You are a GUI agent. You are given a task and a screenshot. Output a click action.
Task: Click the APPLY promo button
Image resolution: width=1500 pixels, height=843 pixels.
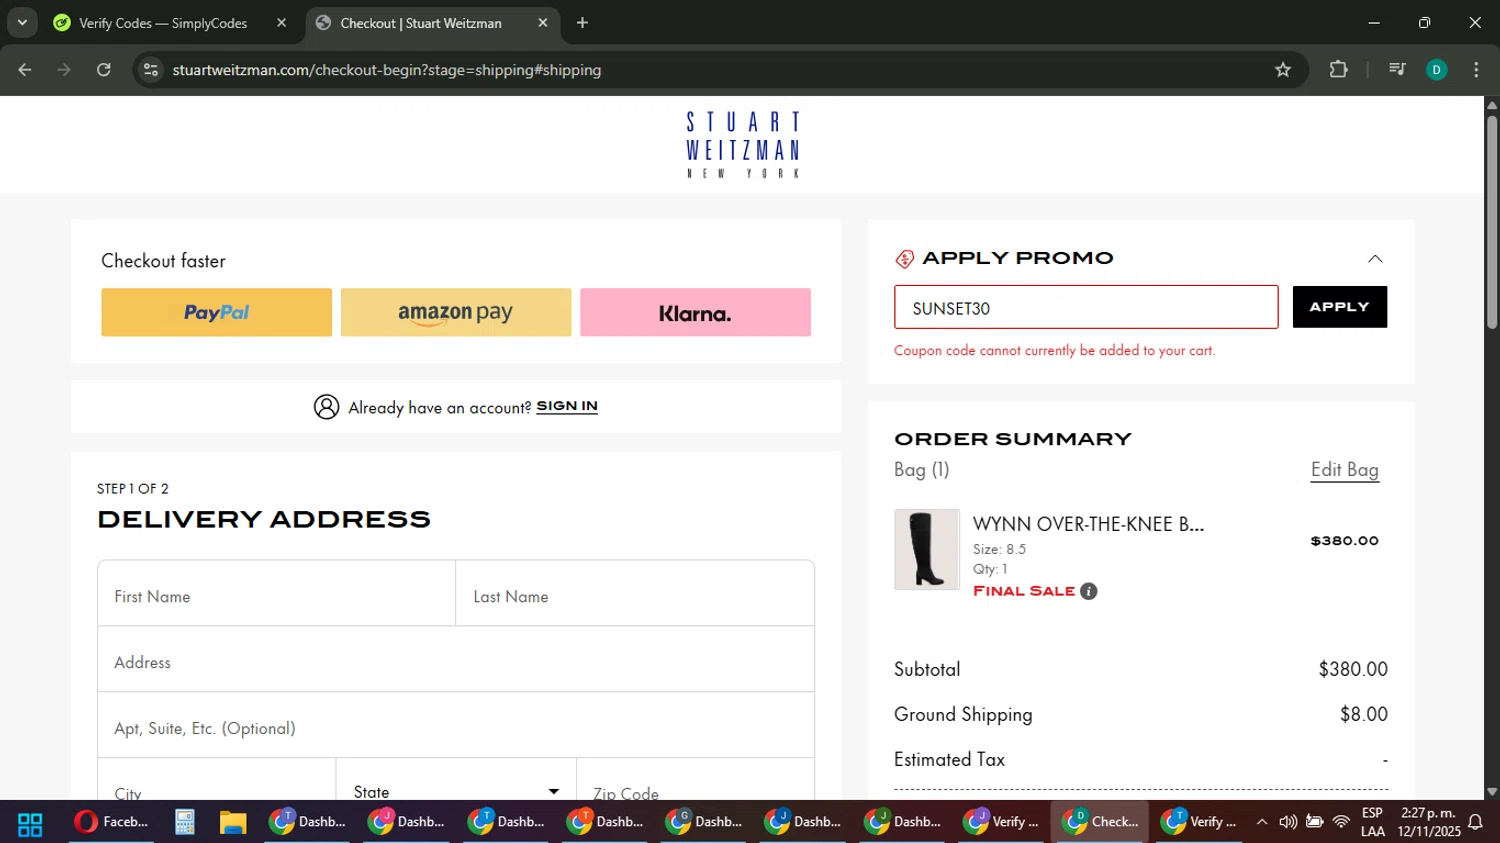(x=1340, y=307)
